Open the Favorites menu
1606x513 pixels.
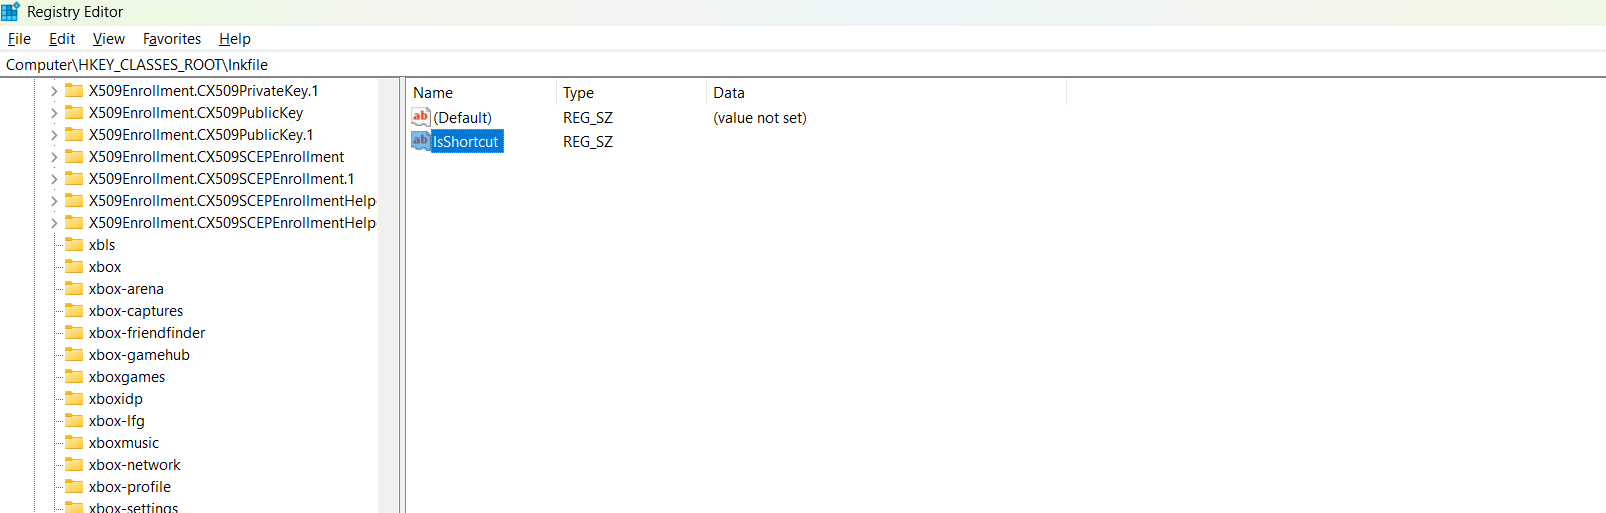pos(172,39)
